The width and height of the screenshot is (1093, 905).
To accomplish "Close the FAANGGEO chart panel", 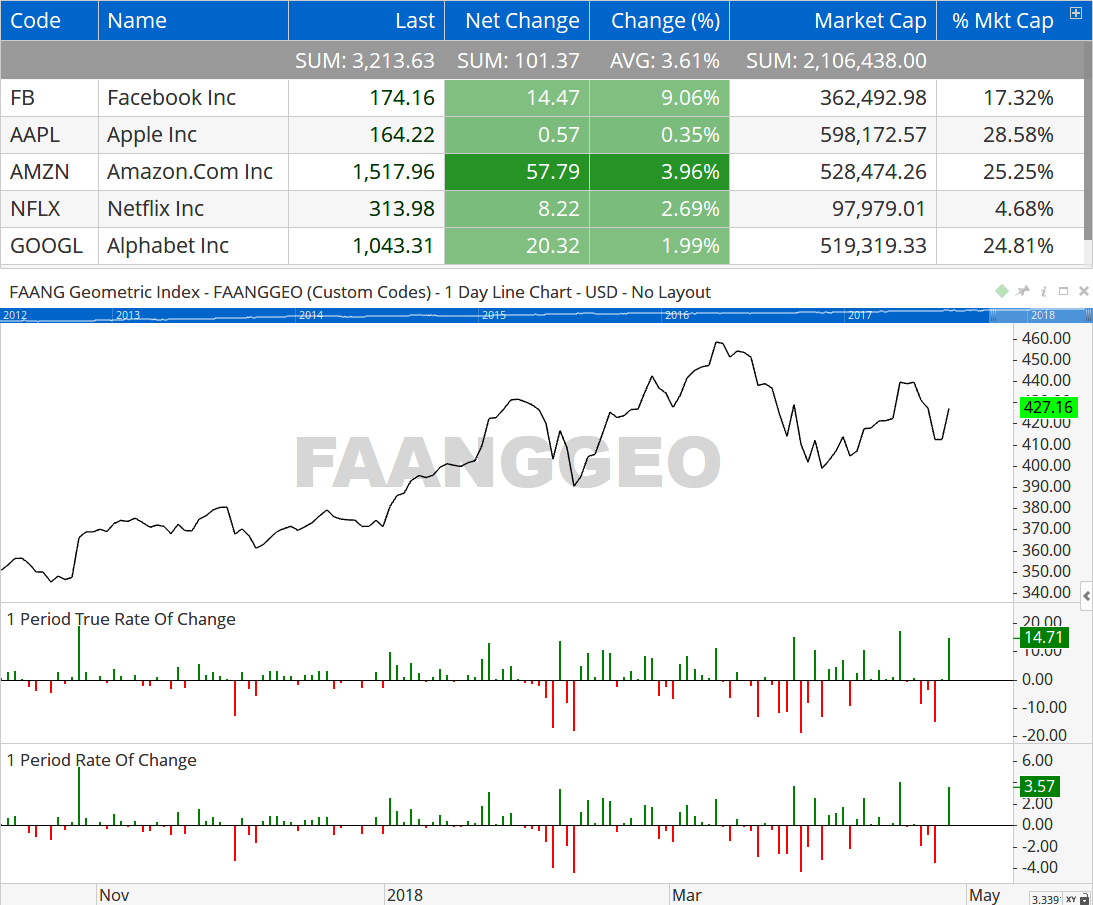I will (x=1083, y=291).
